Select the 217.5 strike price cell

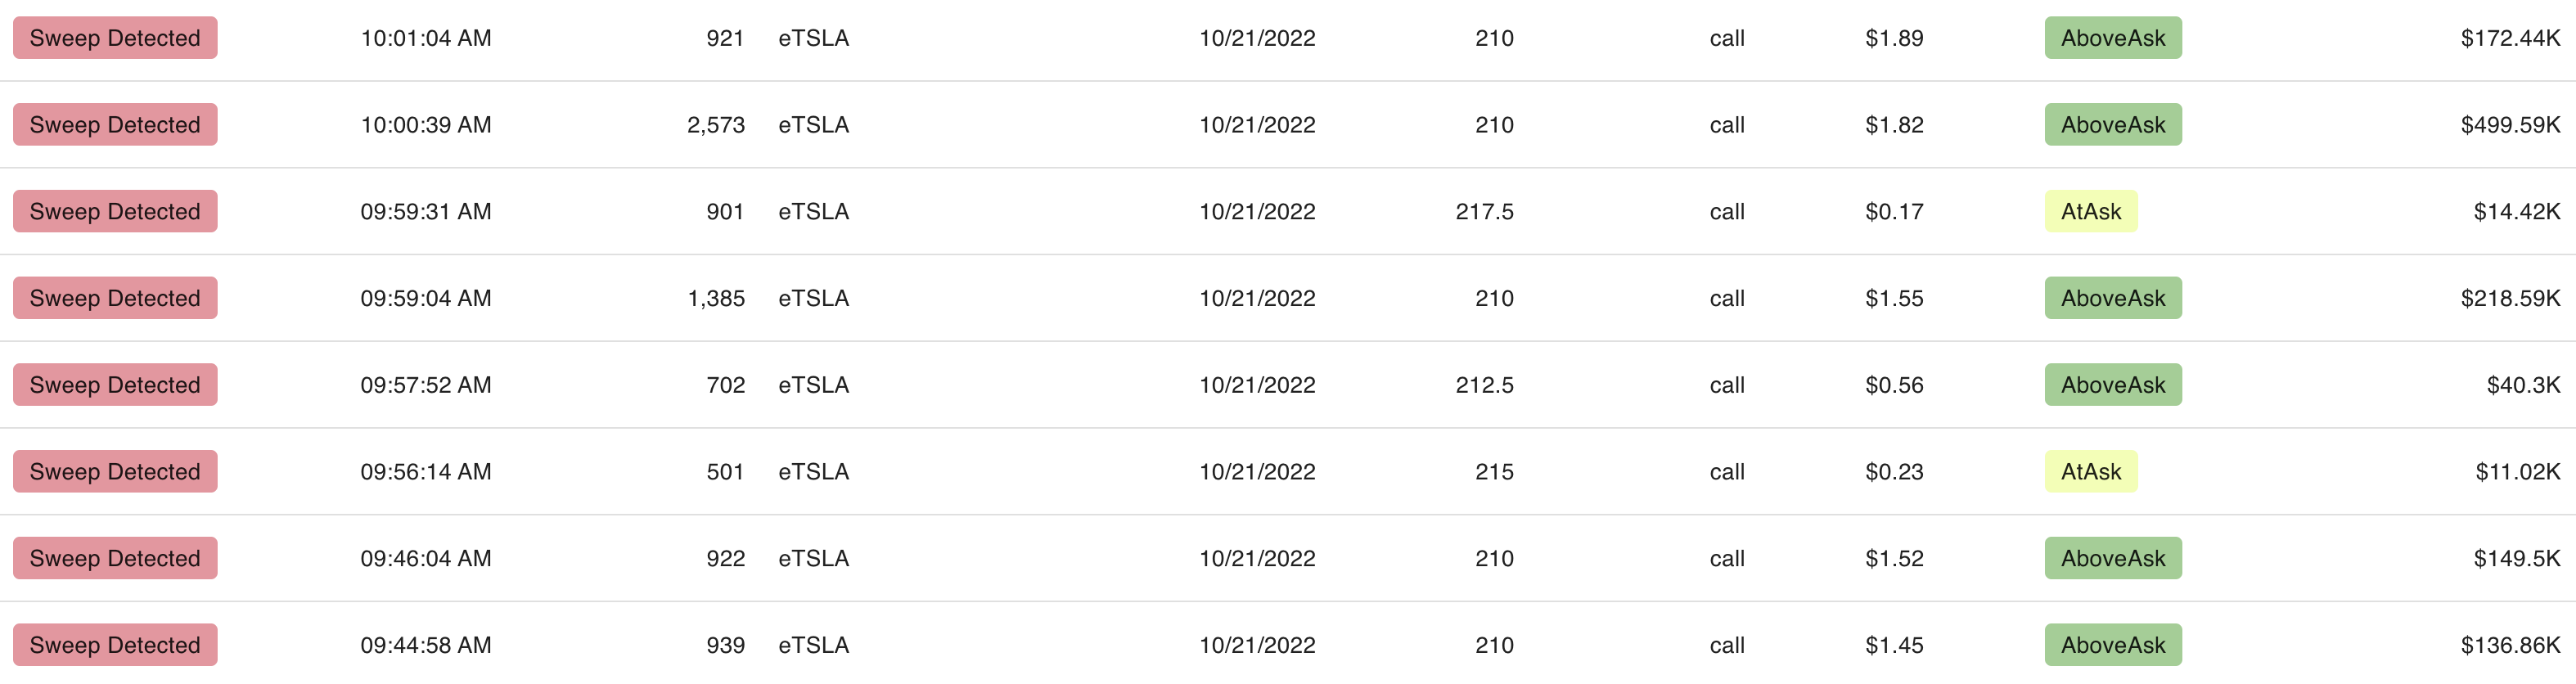[1484, 211]
